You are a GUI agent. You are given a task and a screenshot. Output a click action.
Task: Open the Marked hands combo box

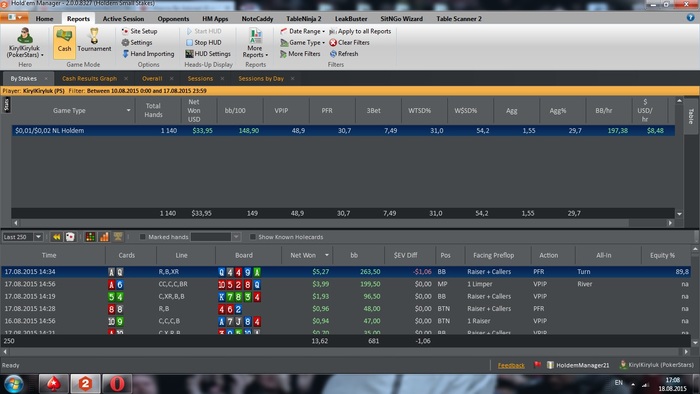click(x=216, y=237)
